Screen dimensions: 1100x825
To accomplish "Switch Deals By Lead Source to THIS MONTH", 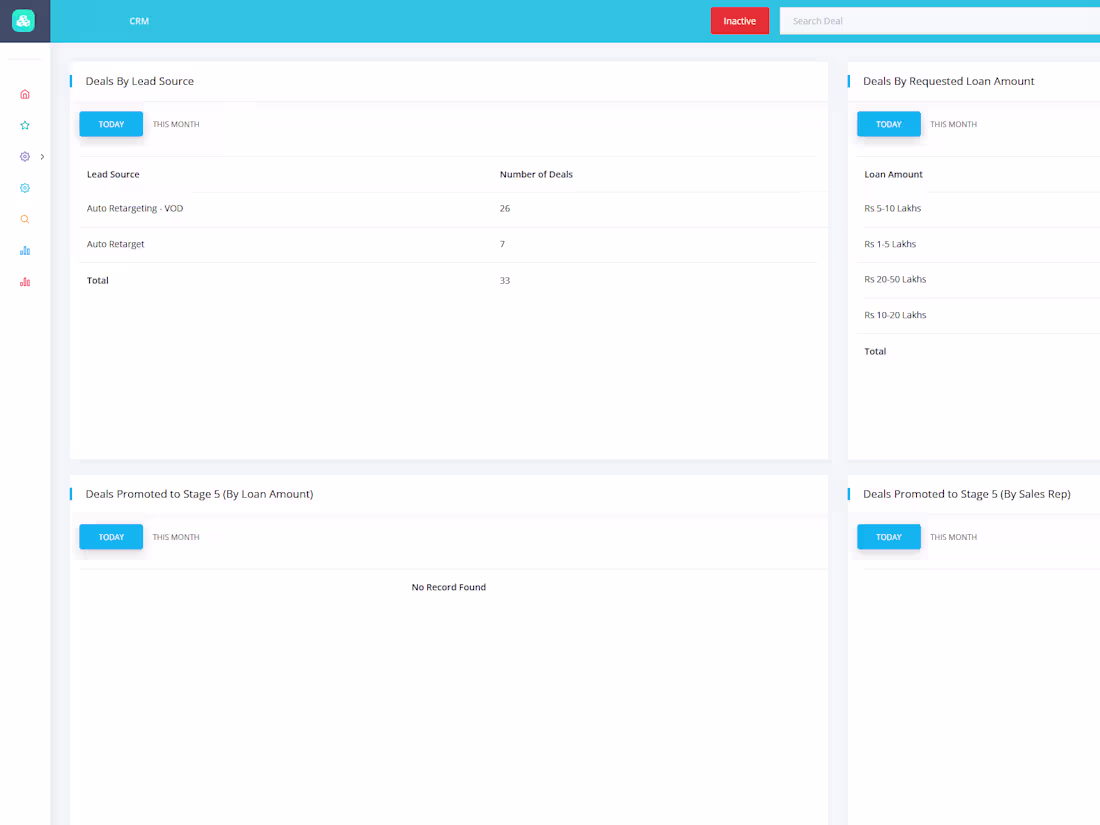I will tap(175, 124).
